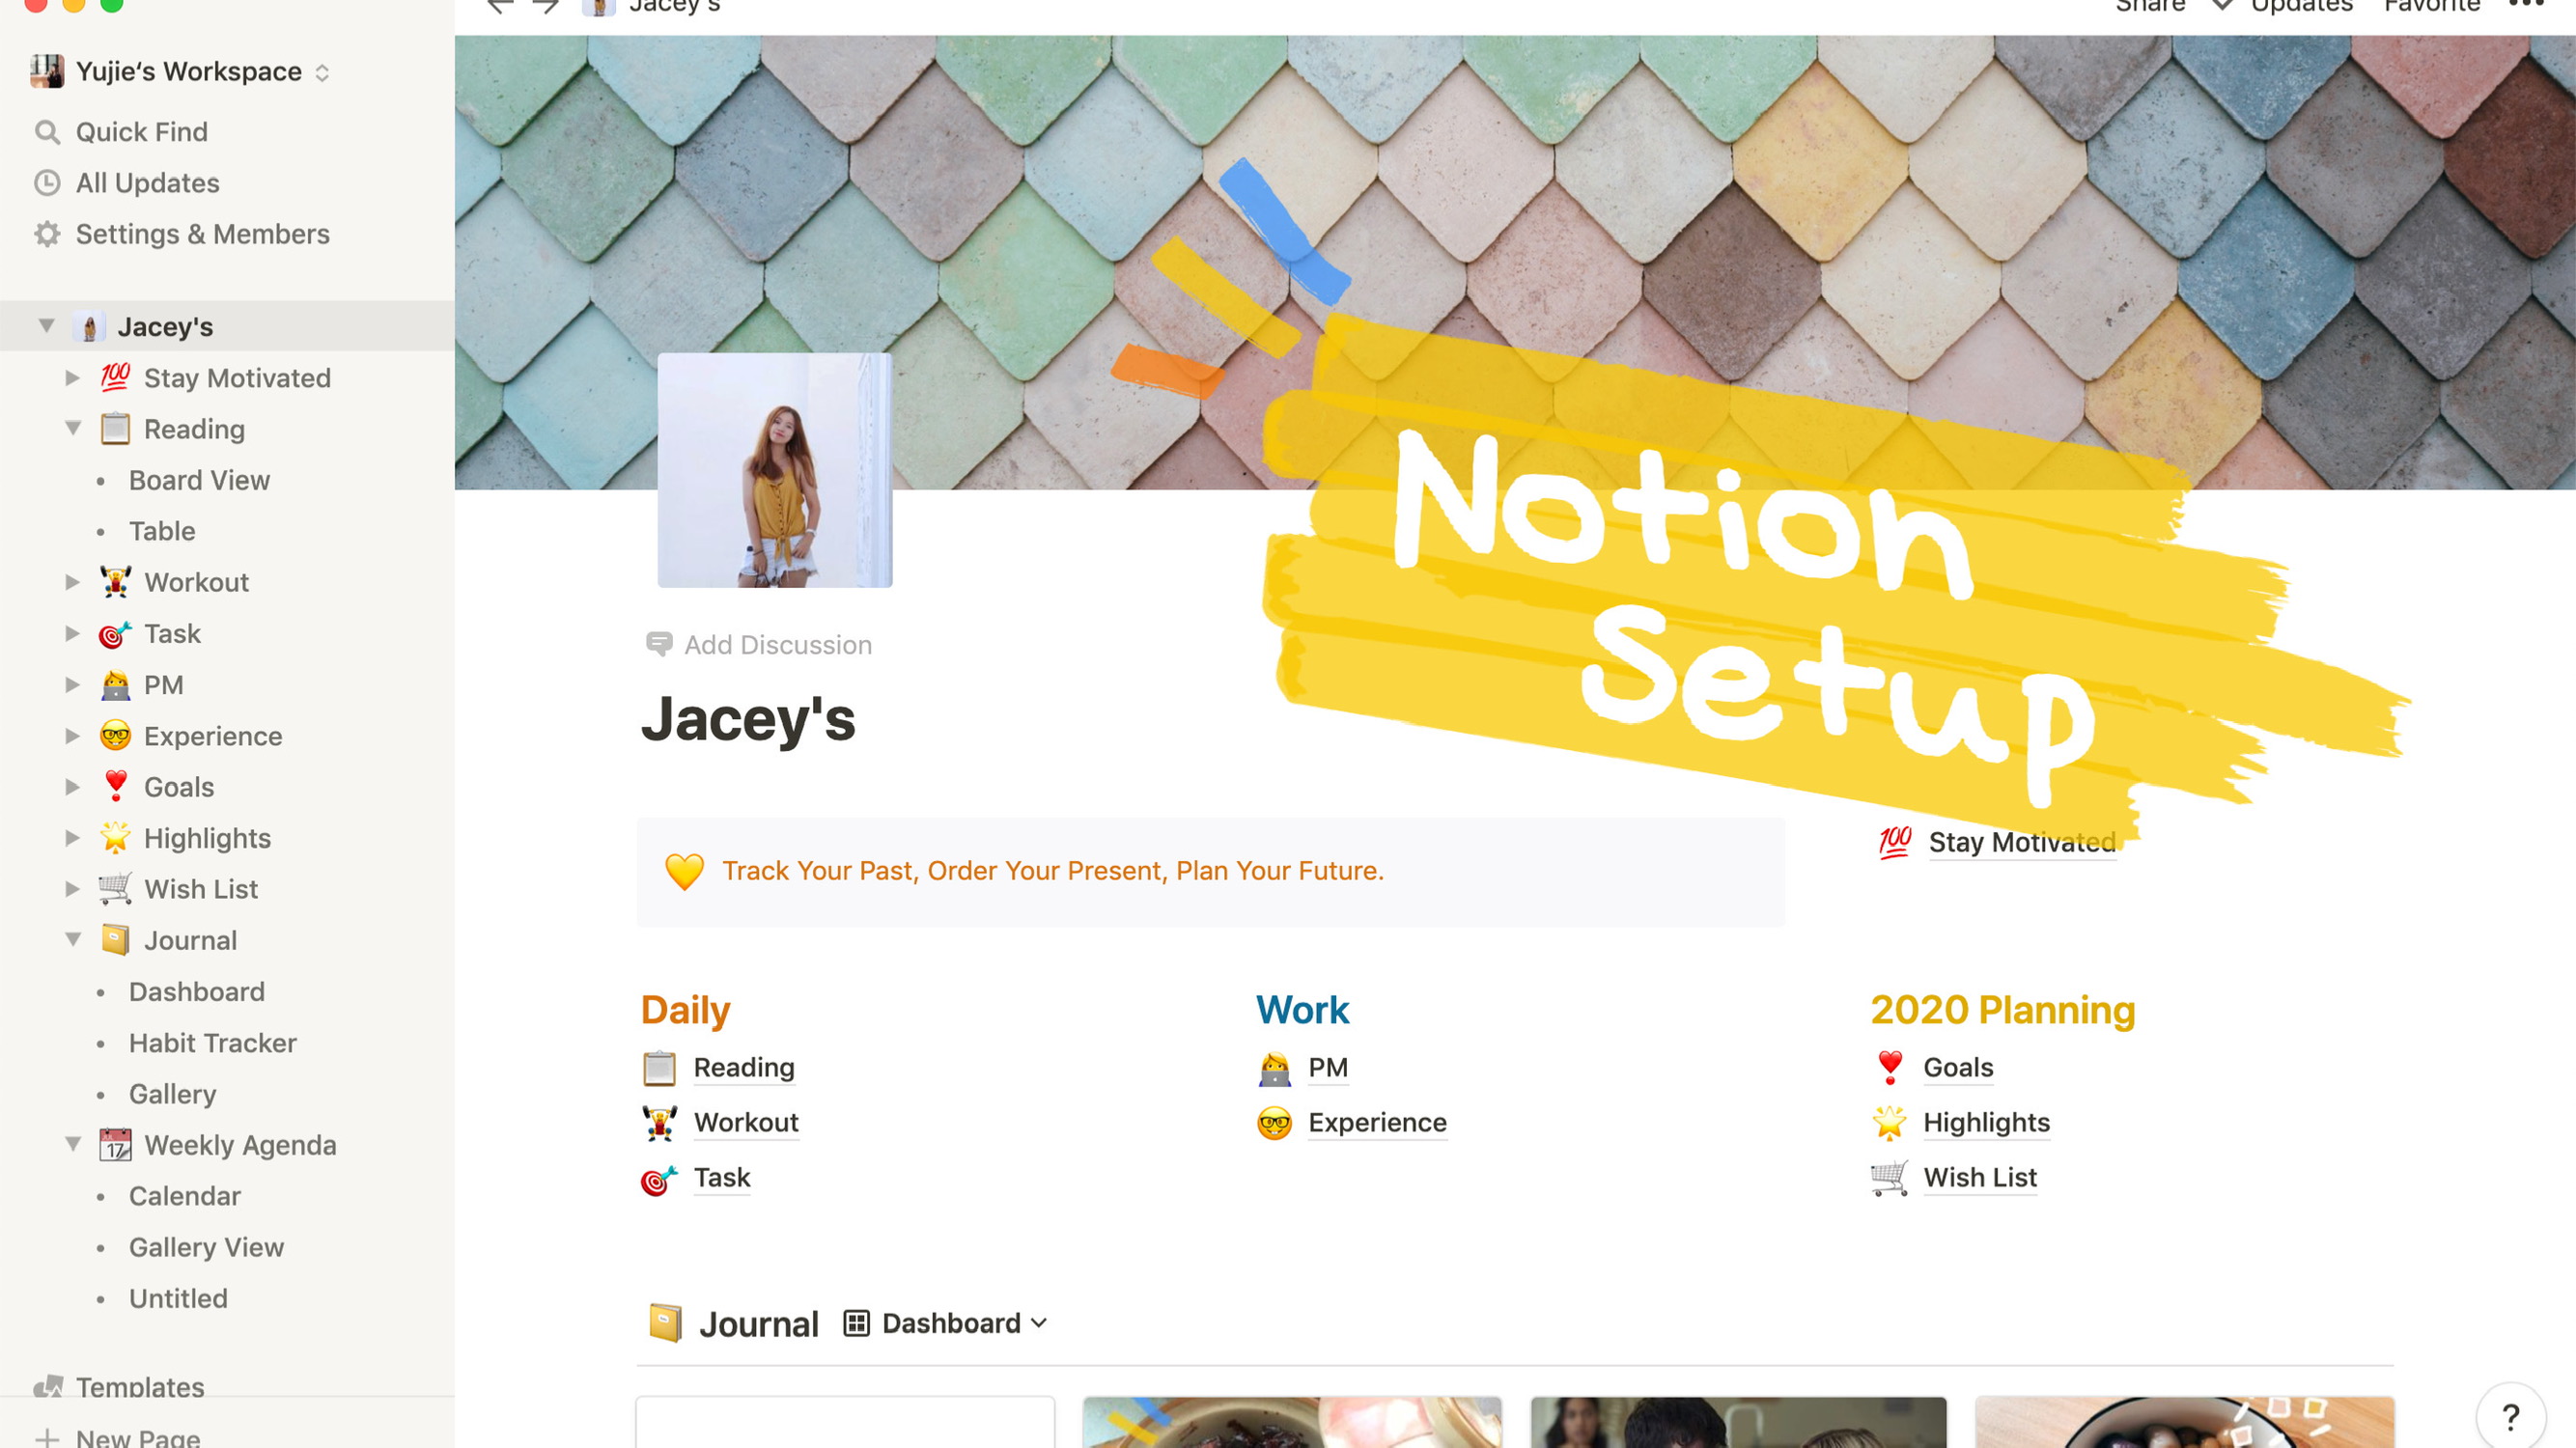
Task: Open the Workout link under Daily
Action: (x=746, y=1122)
